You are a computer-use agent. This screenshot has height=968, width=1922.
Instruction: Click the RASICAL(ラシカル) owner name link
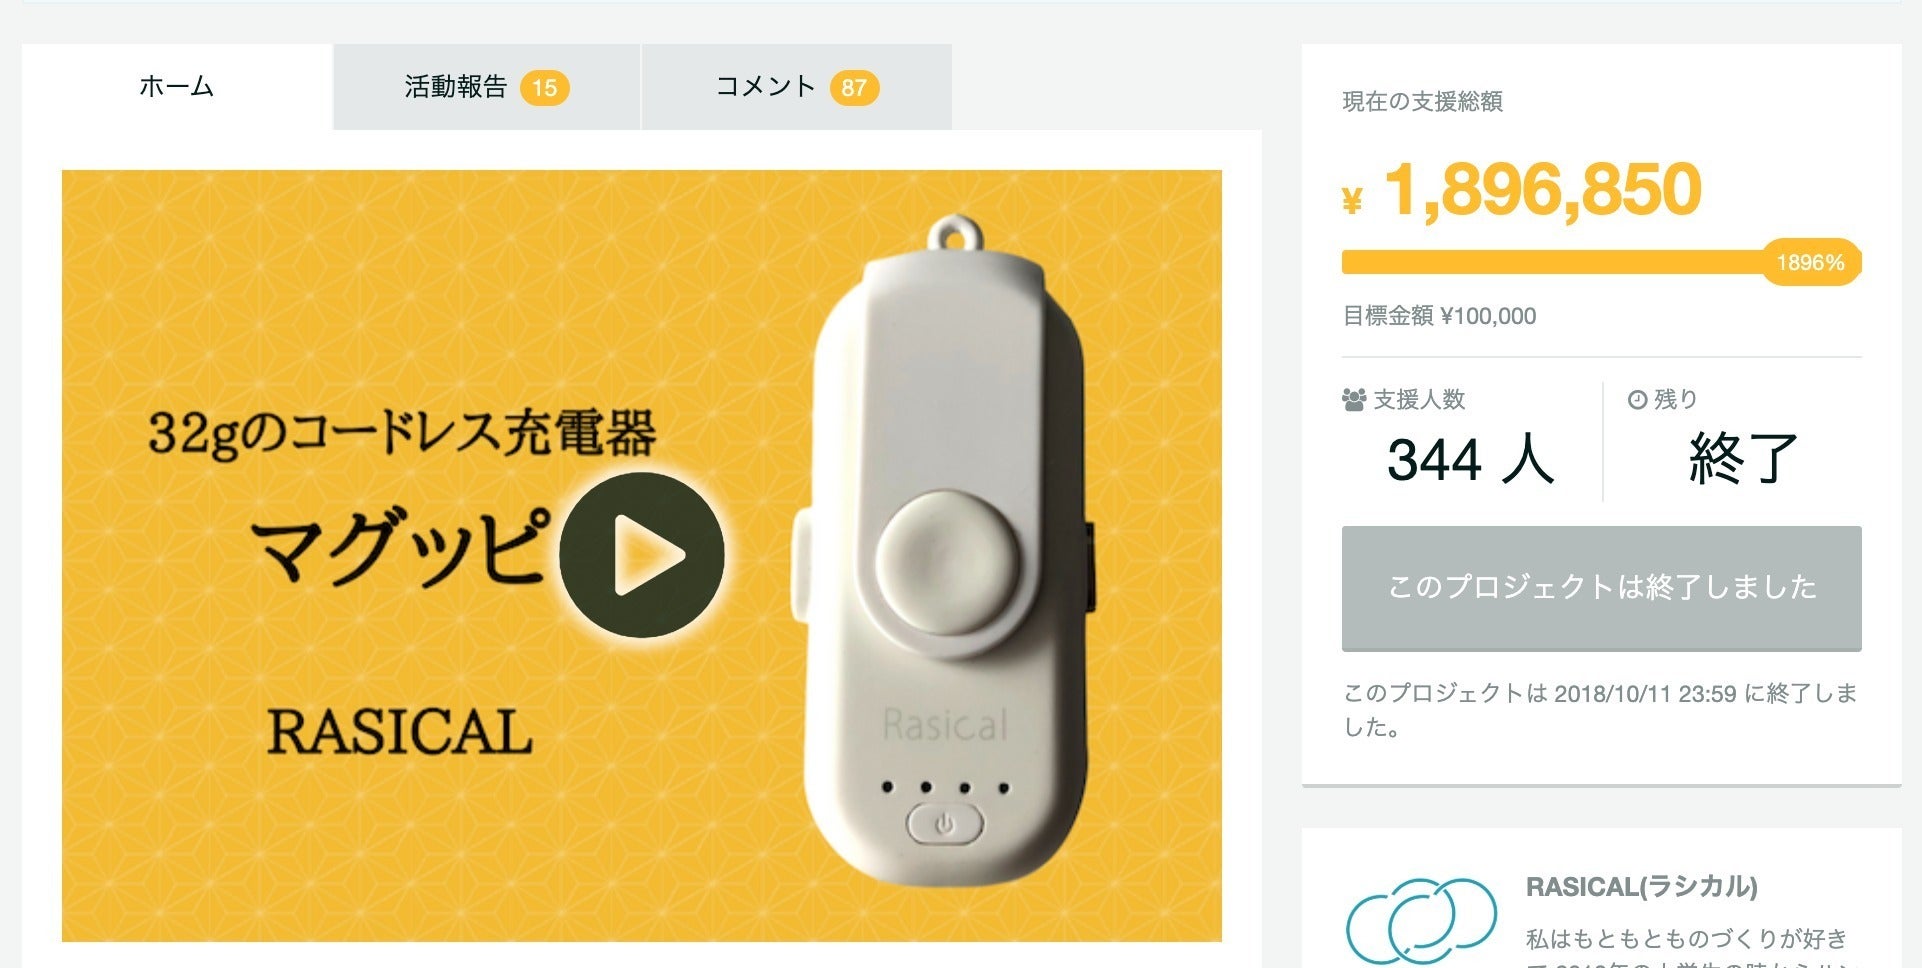pyautogui.click(x=1641, y=887)
